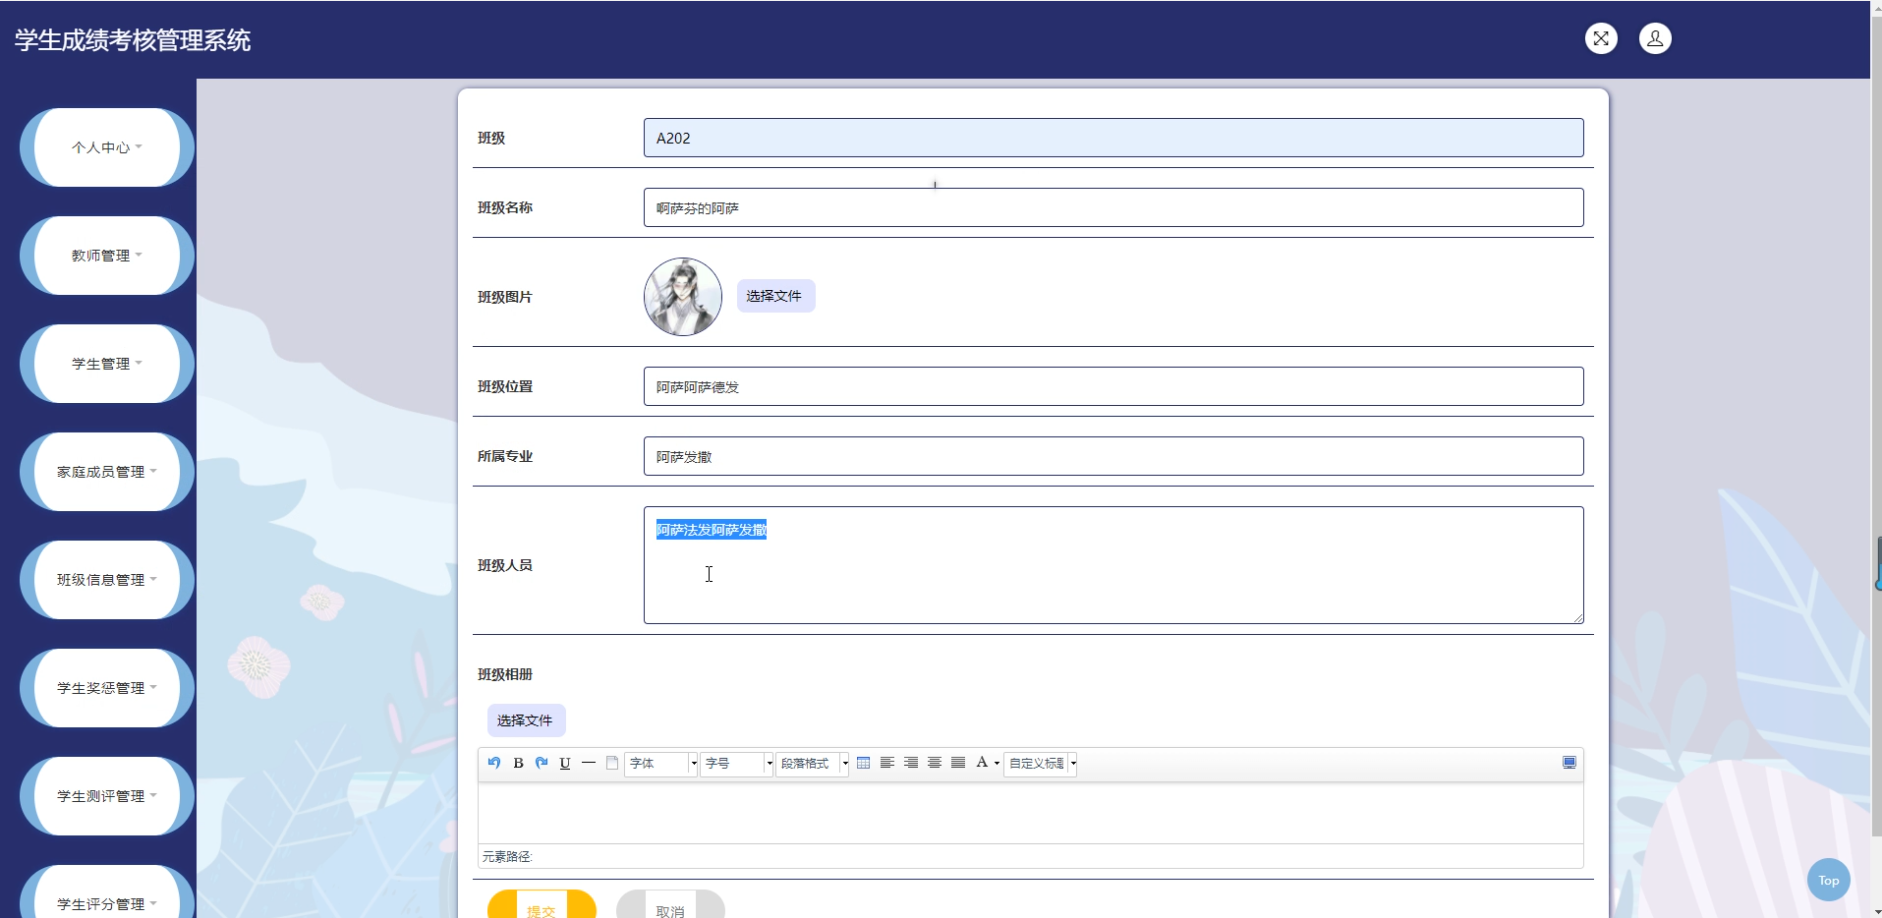Open the 自定义标题 custom heading dropdown
This screenshot has width=1882, height=918.
click(x=1041, y=763)
